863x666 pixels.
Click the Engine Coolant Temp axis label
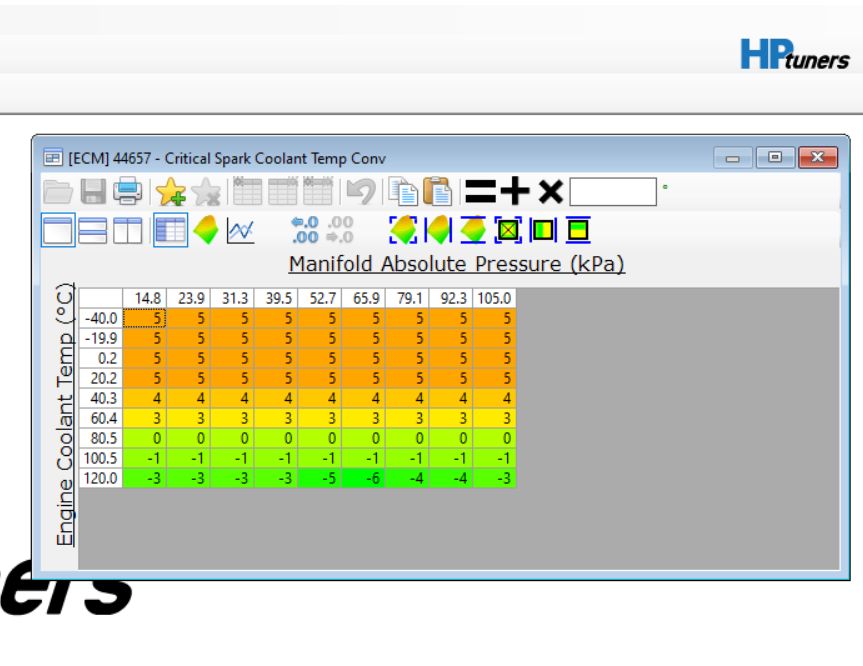tap(65, 415)
